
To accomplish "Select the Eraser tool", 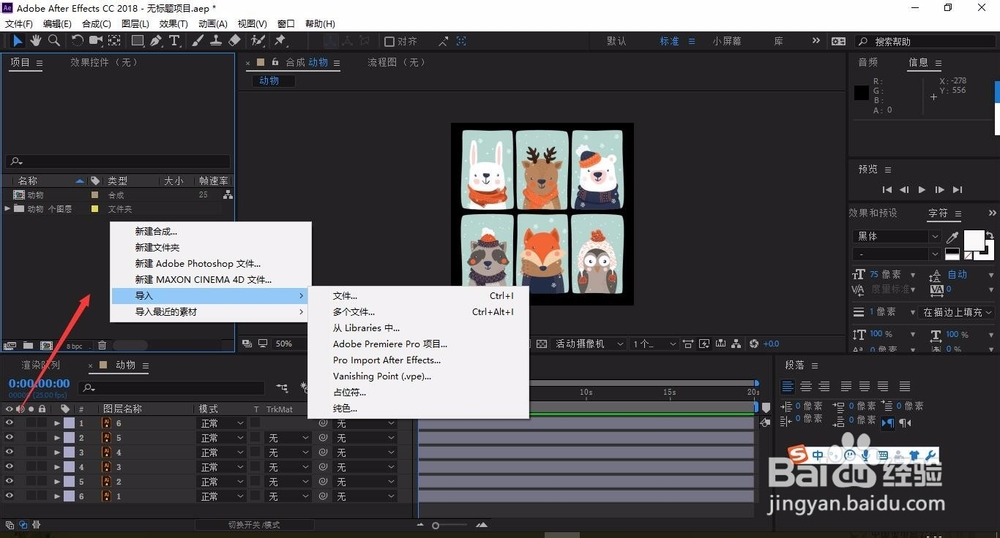I will tap(234, 41).
